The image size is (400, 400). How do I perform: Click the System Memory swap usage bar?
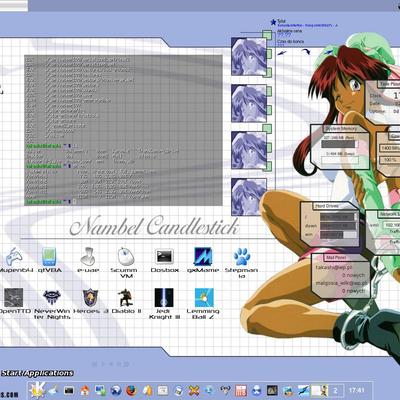click(340, 160)
